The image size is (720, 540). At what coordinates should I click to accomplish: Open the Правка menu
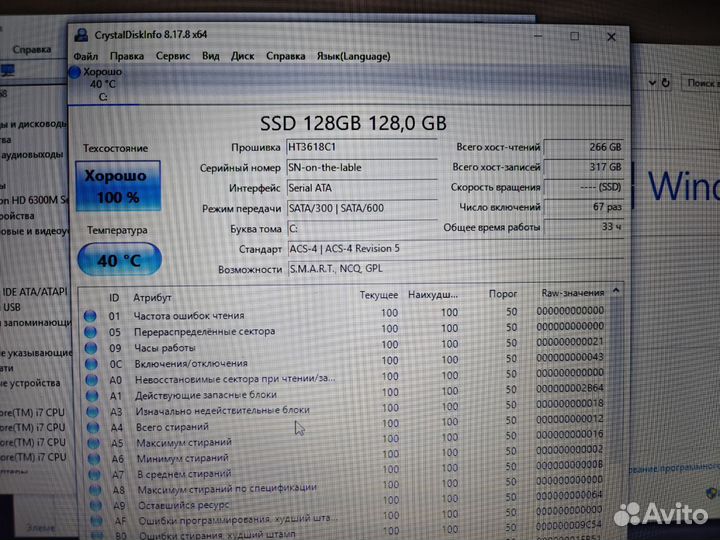pos(126,56)
